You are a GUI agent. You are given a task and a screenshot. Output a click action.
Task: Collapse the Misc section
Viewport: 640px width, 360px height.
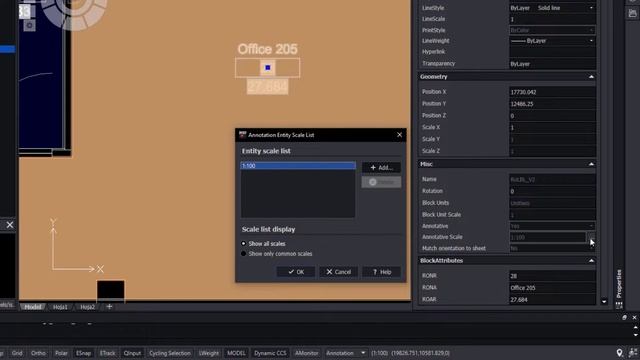(x=591, y=164)
